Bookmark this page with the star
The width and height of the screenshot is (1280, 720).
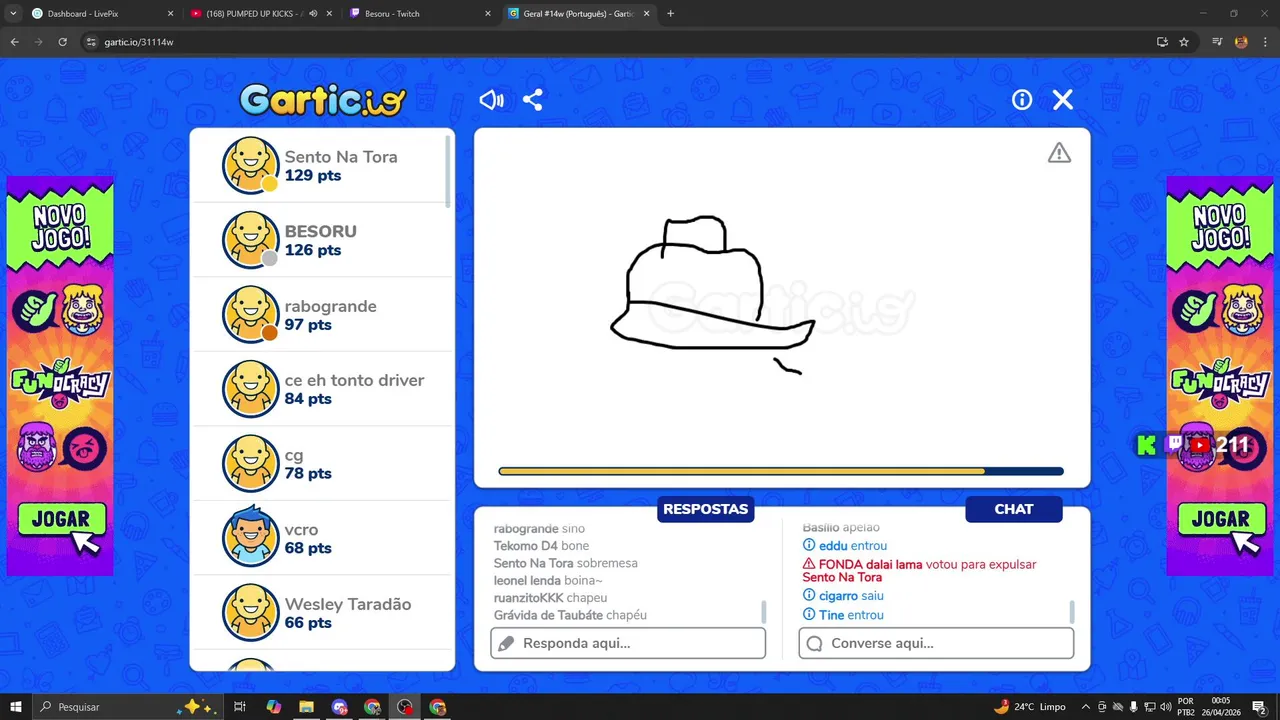coord(1184,42)
